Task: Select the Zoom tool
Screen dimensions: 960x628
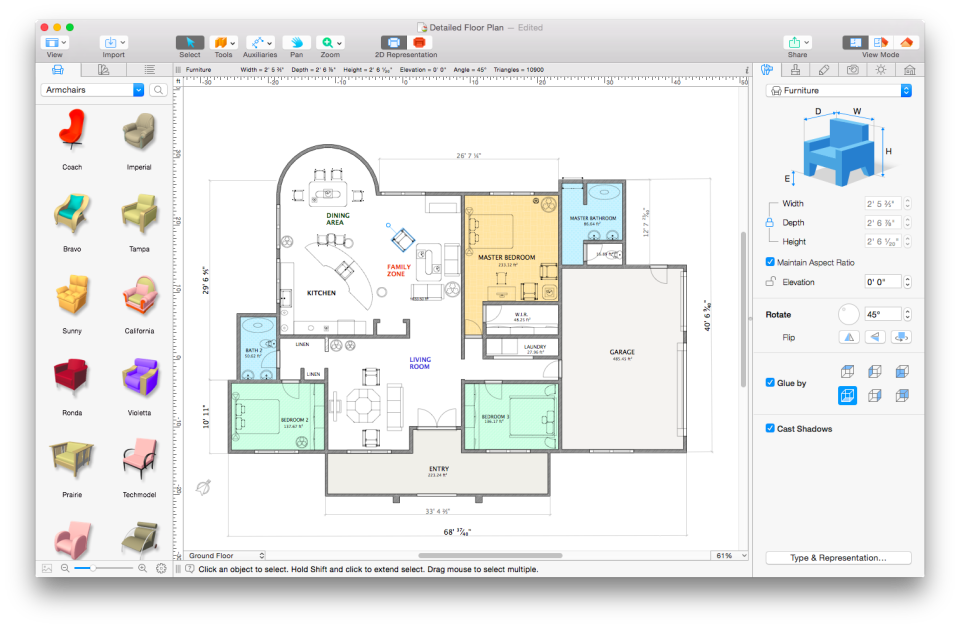Action: 325,43
